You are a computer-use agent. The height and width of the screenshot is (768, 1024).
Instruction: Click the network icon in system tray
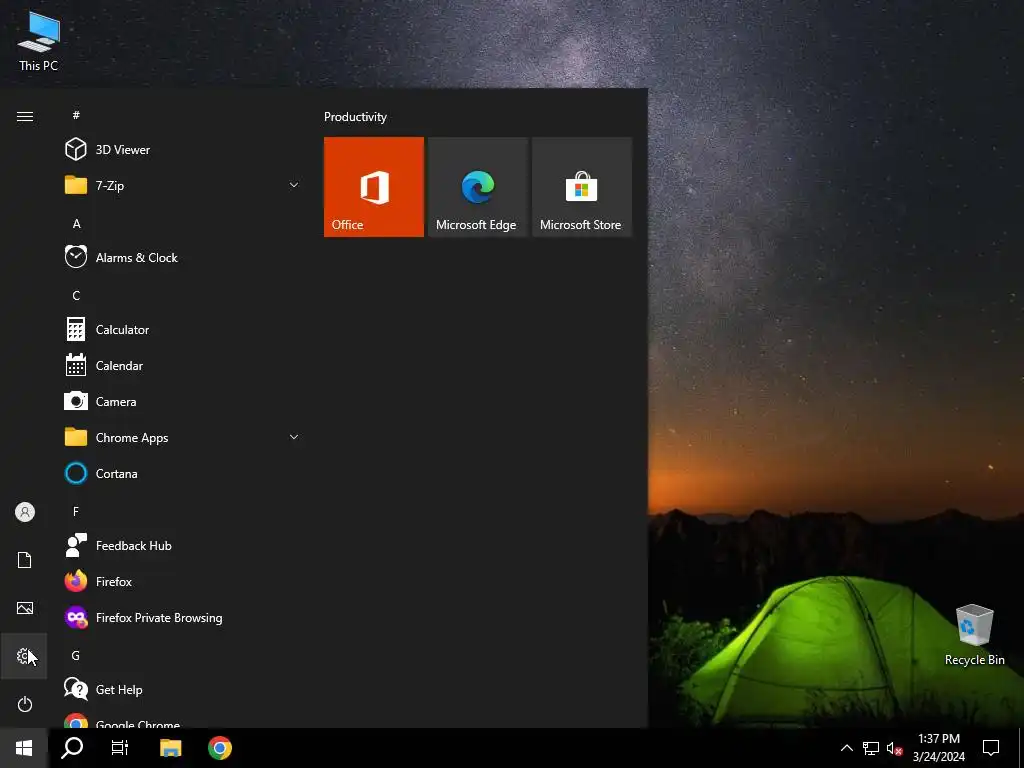[x=871, y=748]
